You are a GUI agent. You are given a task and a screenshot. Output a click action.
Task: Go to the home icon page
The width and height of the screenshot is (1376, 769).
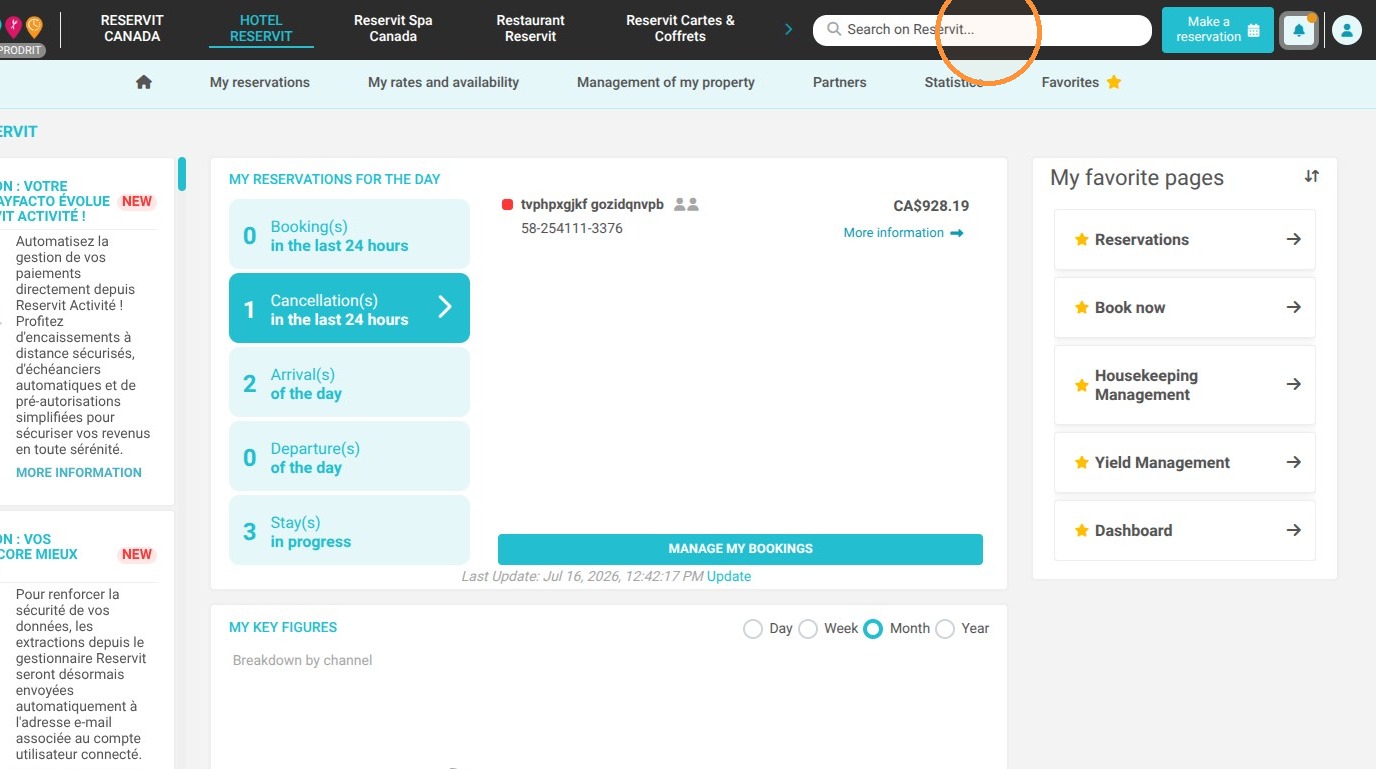click(144, 83)
